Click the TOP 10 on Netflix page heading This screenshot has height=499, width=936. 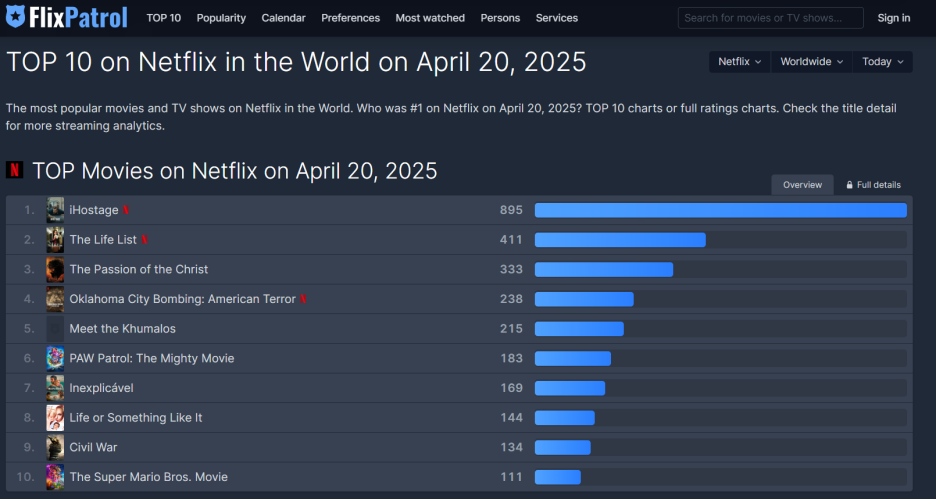click(296, 62)
